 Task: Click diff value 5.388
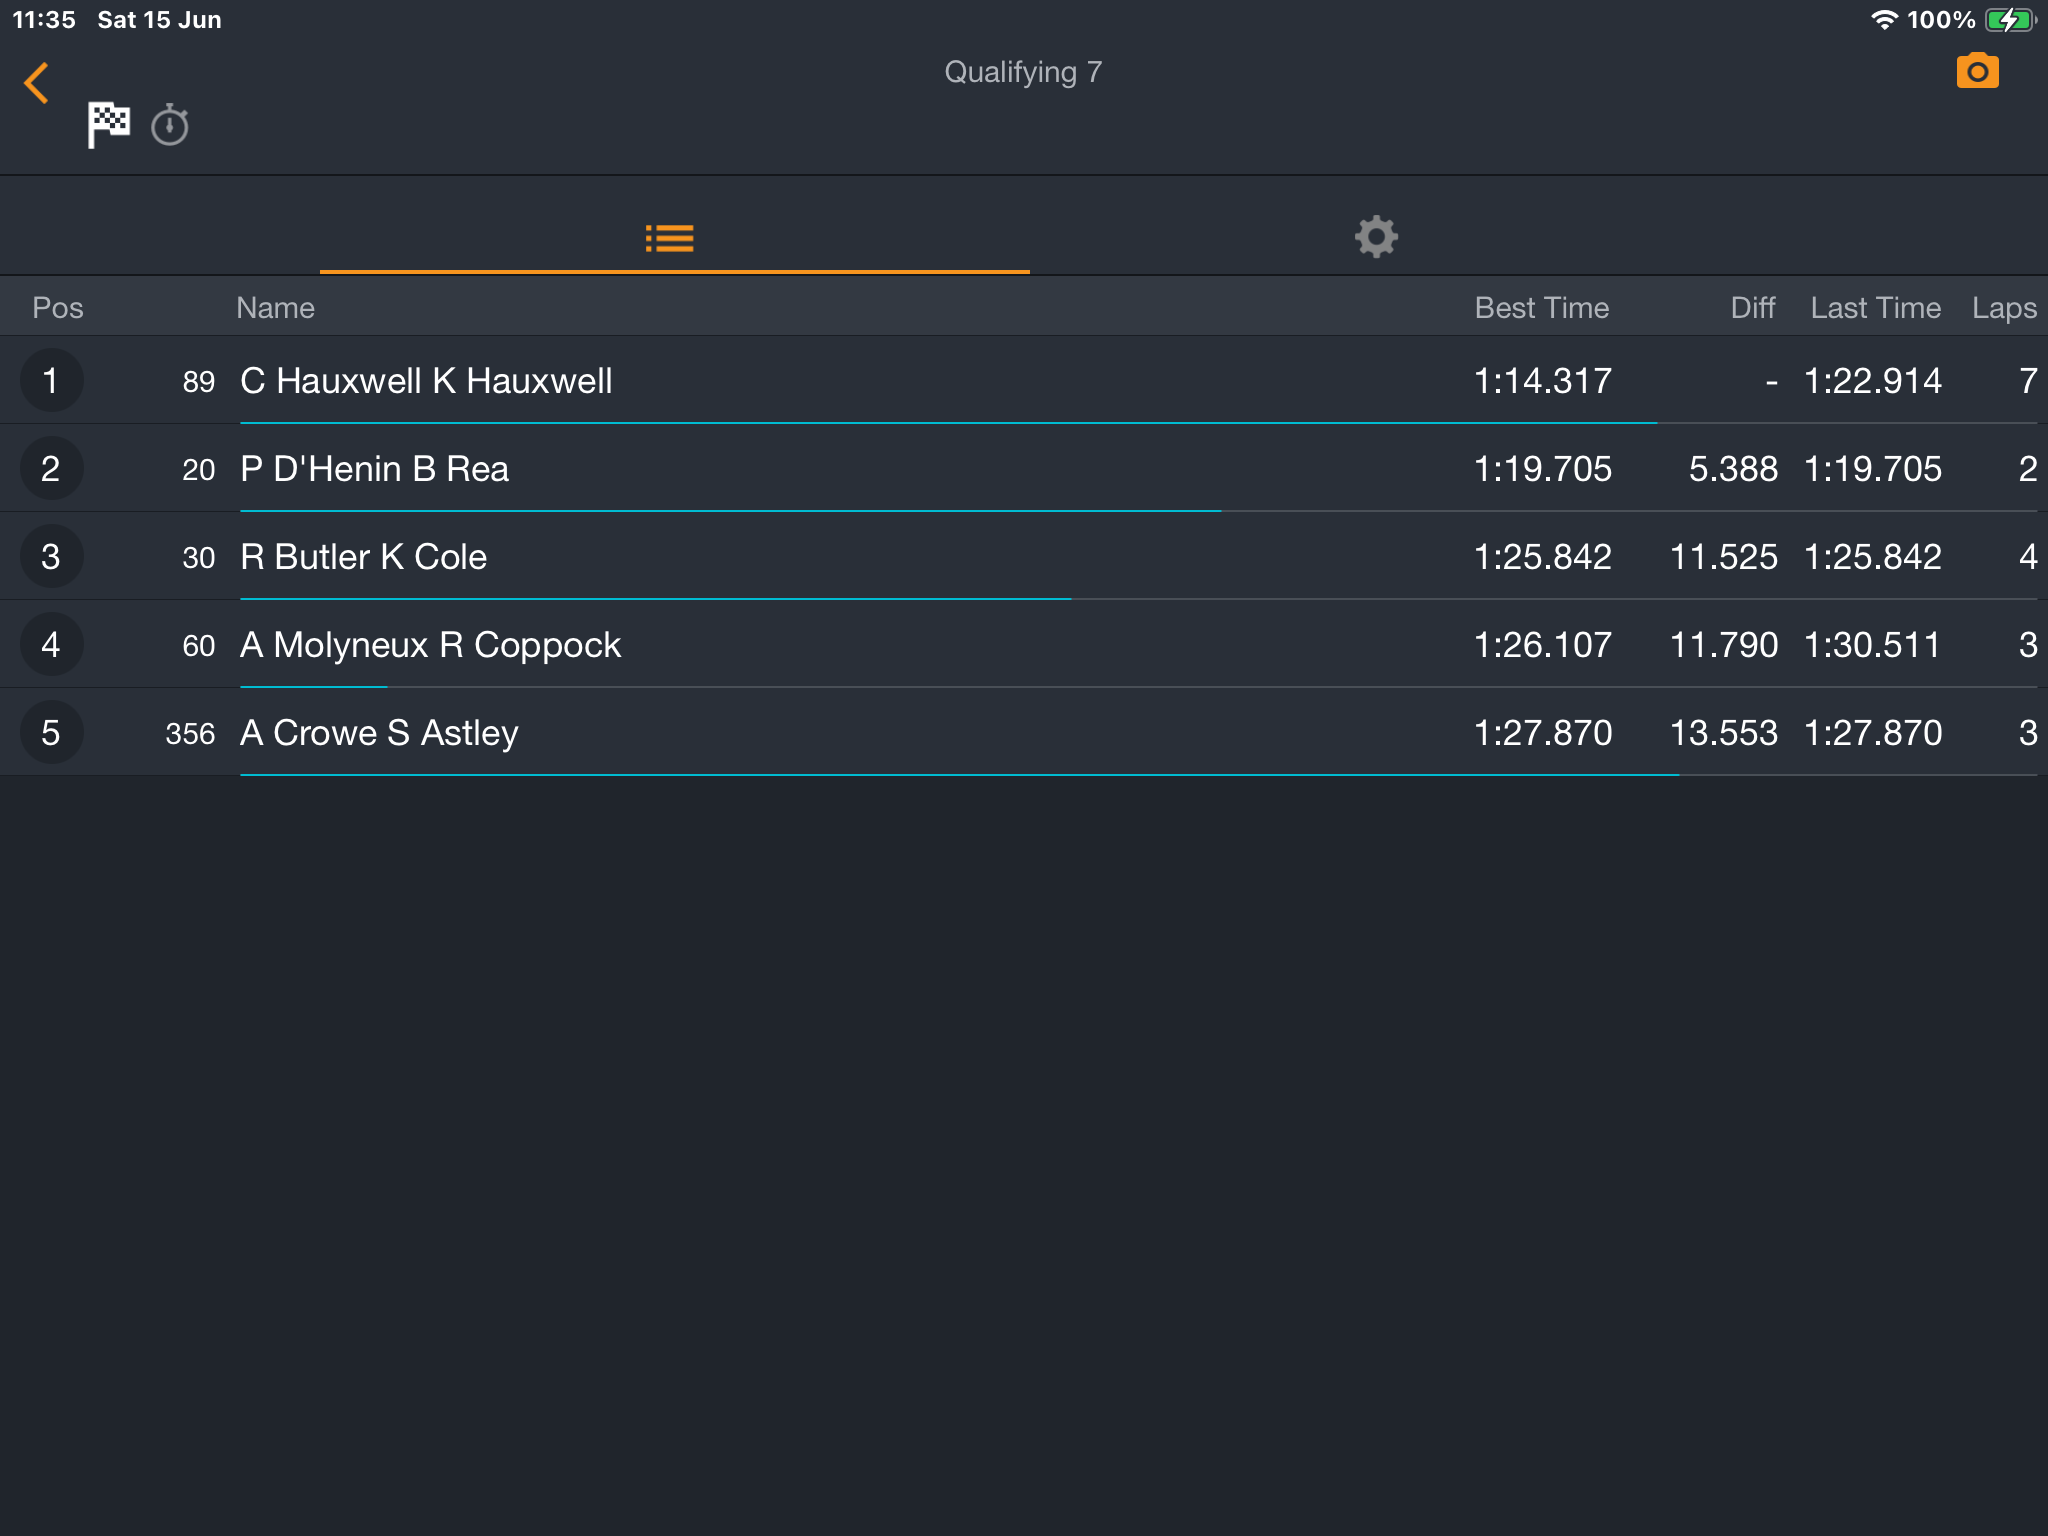point(1733,469)
